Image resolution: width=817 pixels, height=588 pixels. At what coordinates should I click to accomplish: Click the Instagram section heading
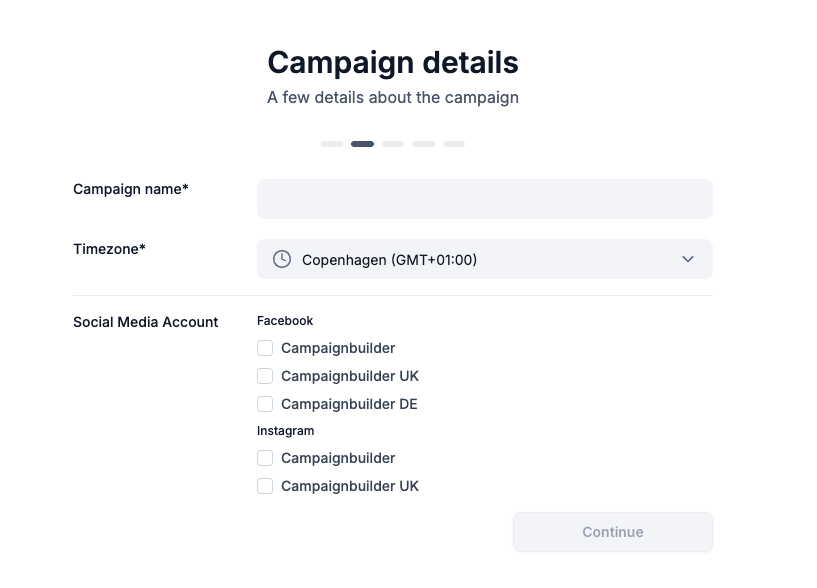click(285, 431)
